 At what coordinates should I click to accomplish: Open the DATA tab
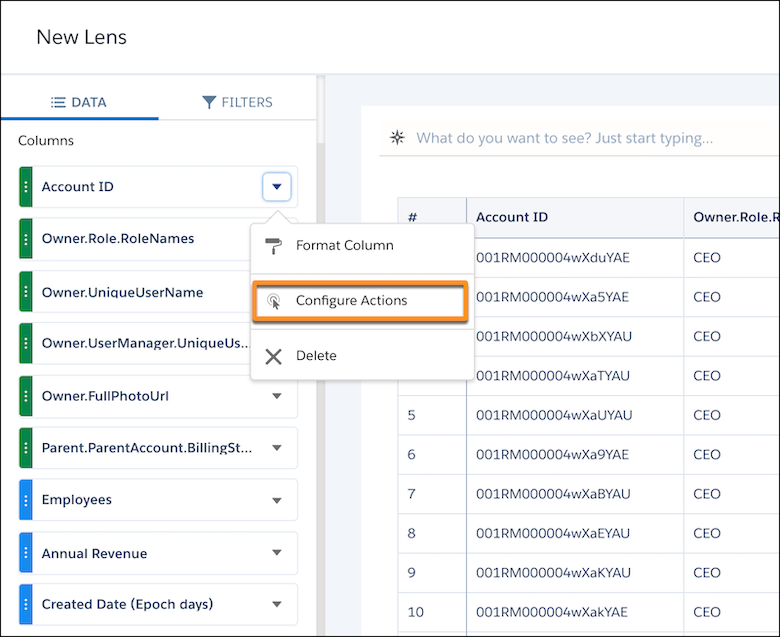click(x=79, y=102)
